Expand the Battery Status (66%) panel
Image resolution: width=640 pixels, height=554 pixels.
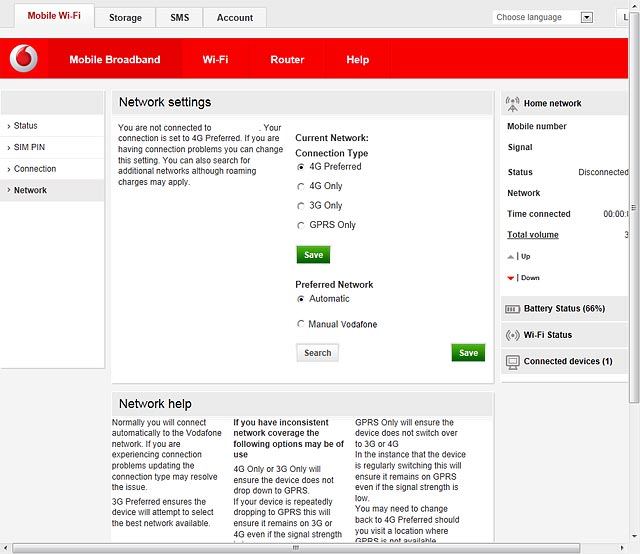(564, 309)
